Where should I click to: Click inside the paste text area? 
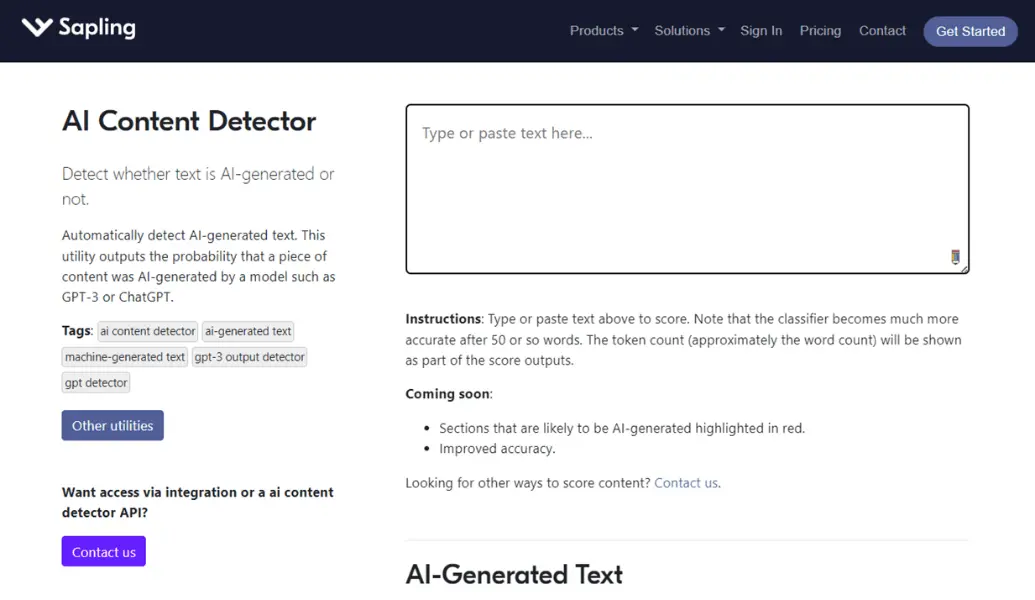(x=687, y=189)
